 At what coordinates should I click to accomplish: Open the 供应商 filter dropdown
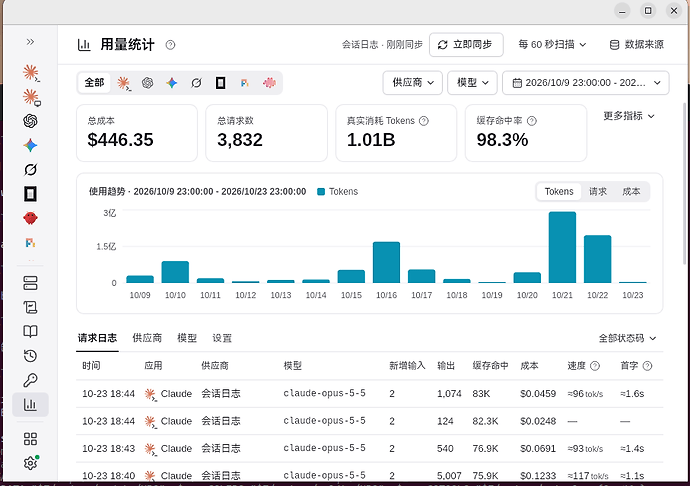[x=412, y=83]
